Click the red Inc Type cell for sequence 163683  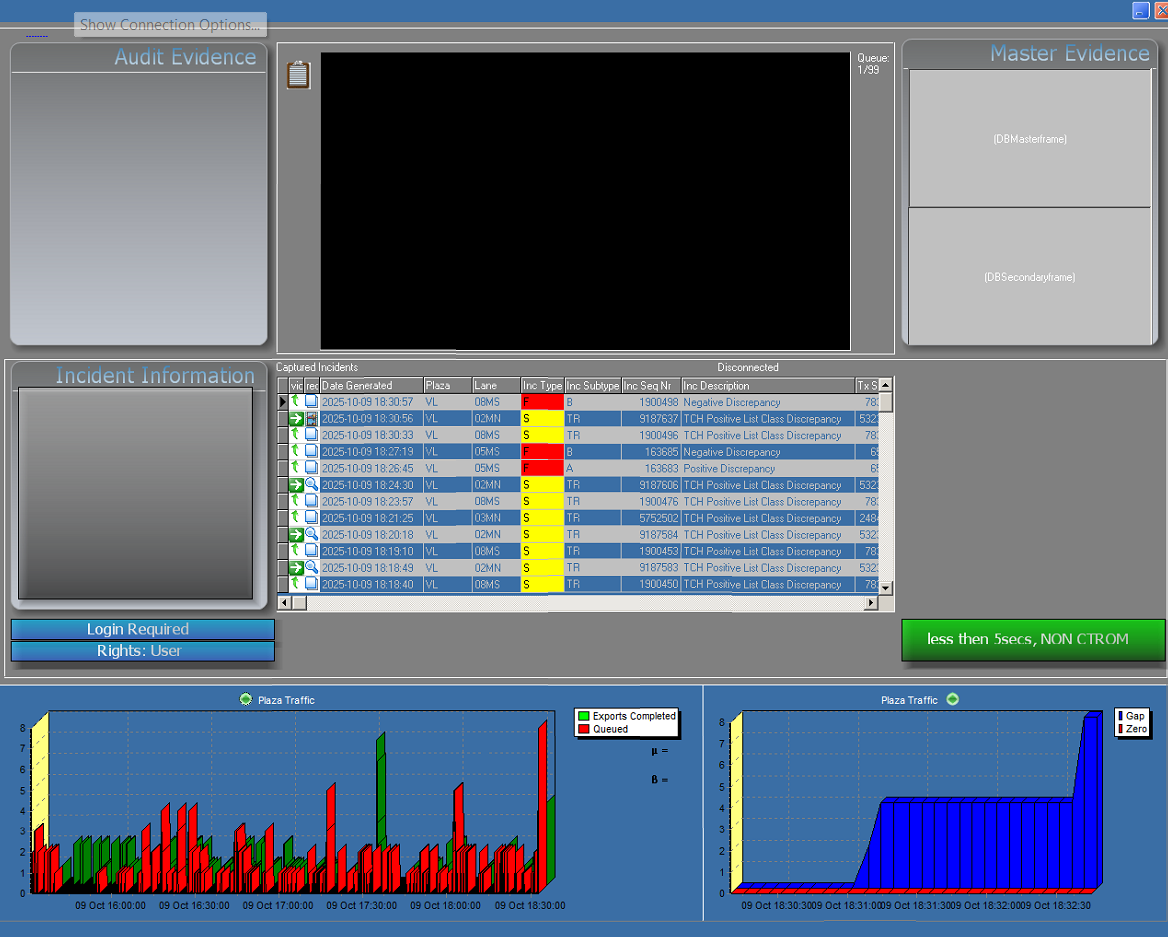click(x=542, y=468)
